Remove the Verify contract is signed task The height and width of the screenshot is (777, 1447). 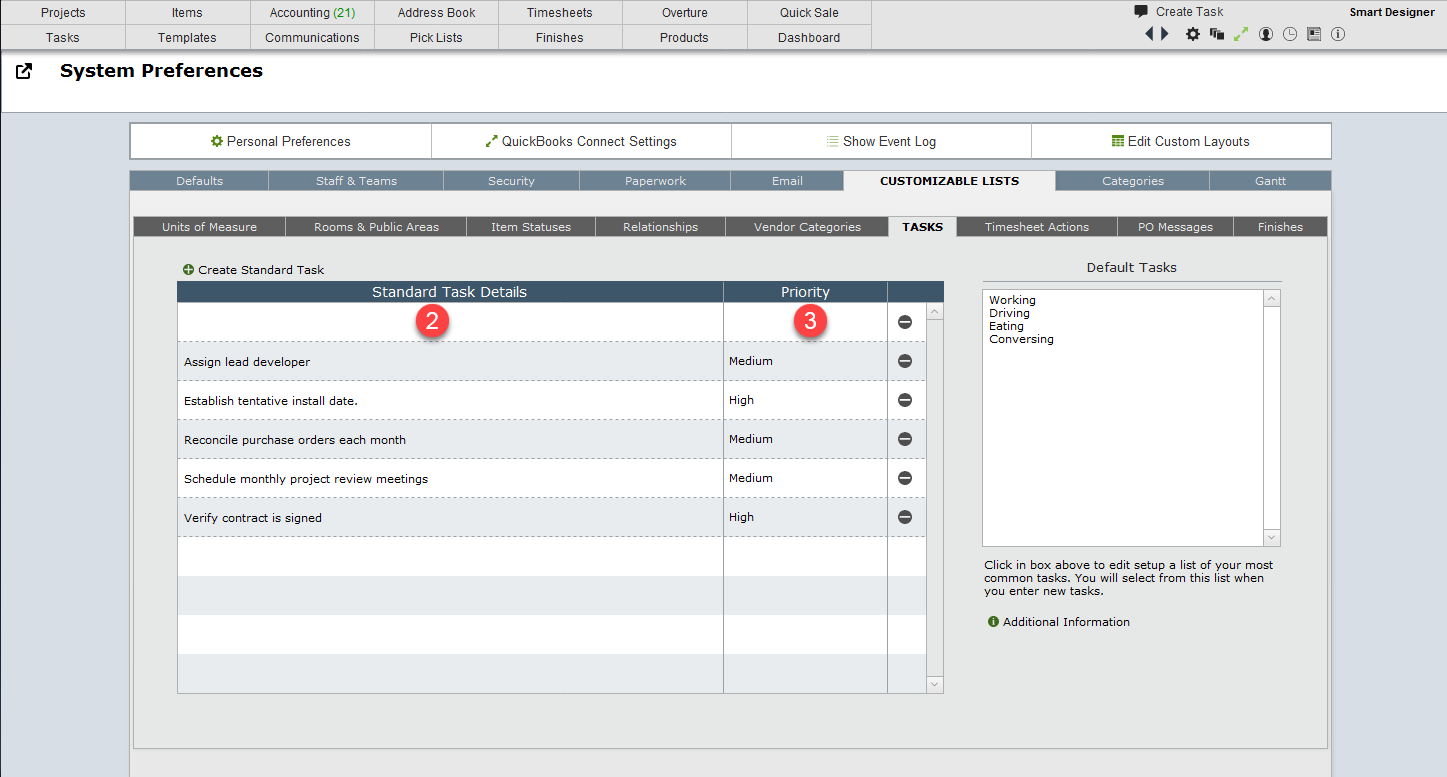coord(905,517)
